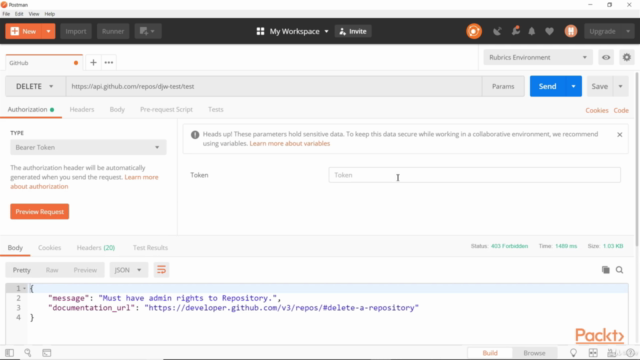Image resolution: width=640 pixels, height=360 pixels.
Task: Open the View menu
Action: click(34, 14)
